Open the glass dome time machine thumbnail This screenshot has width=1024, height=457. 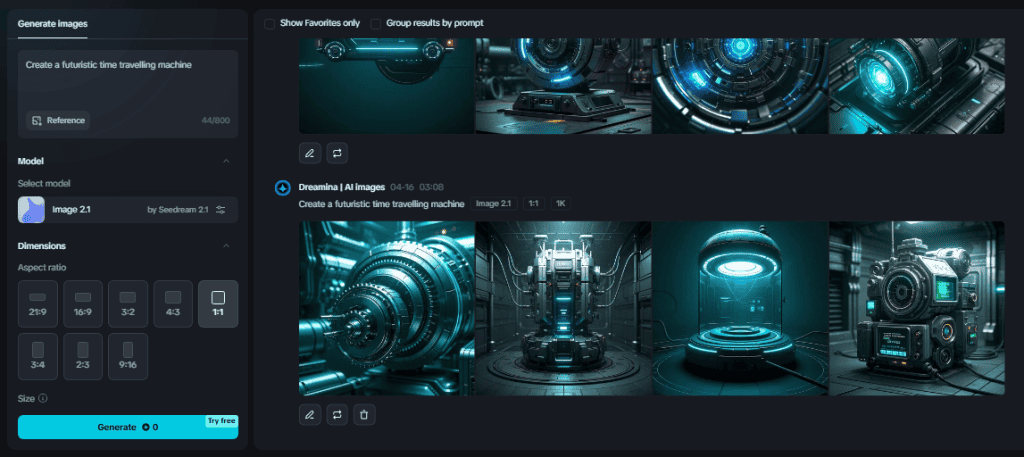739,308
